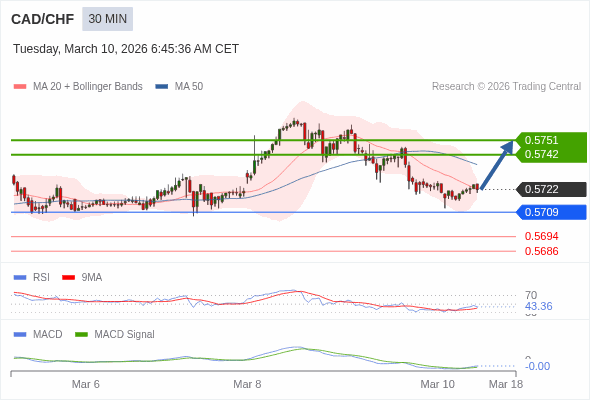
Task: Click the 'Mar 10' date axis label
Action: [x=438, y=384]
